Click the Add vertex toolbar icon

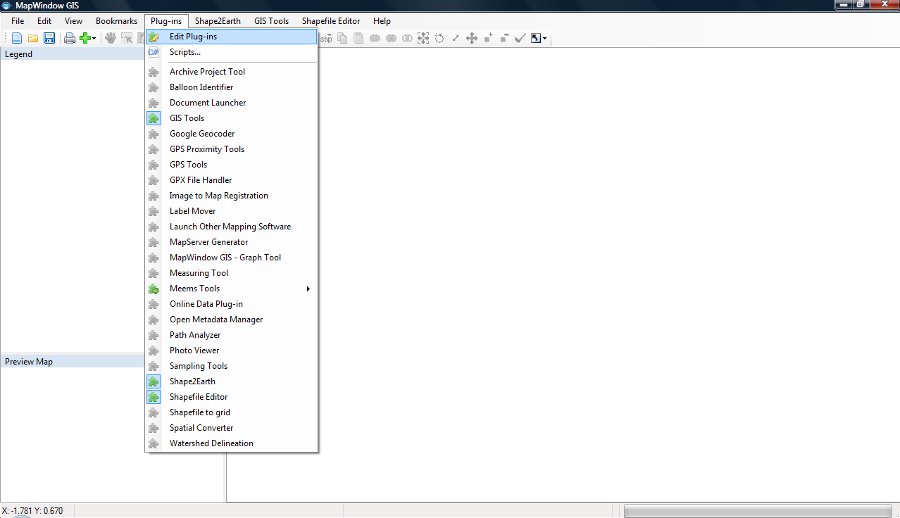click(488, 38)
